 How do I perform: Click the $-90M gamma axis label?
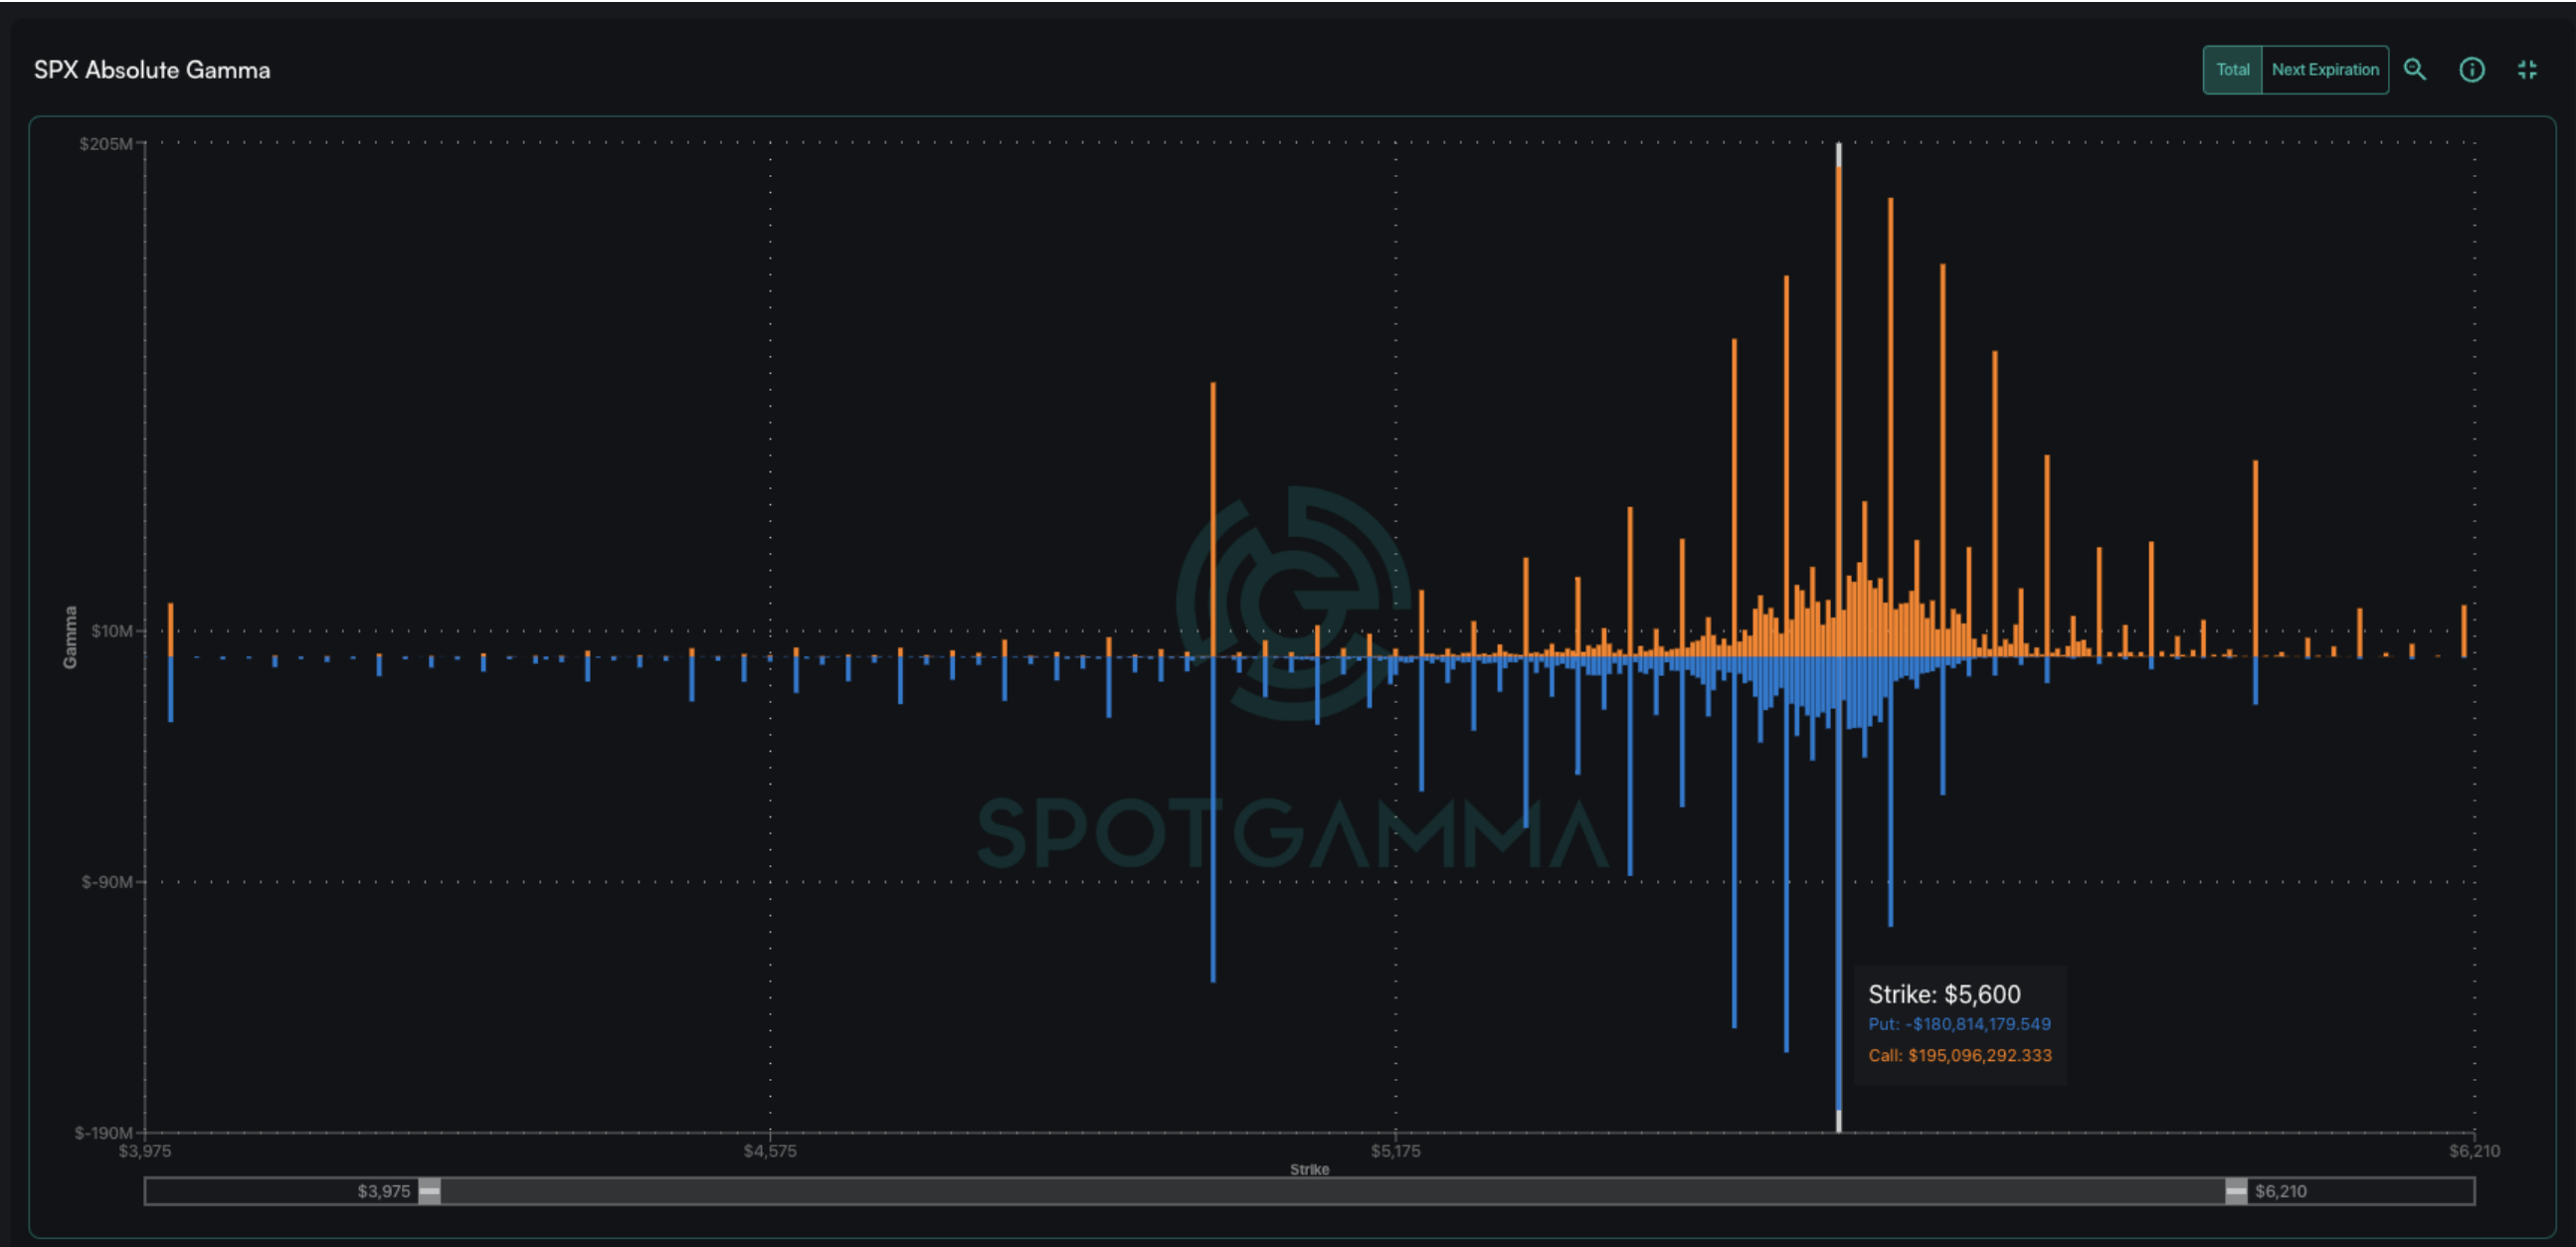tap(106, 881)
